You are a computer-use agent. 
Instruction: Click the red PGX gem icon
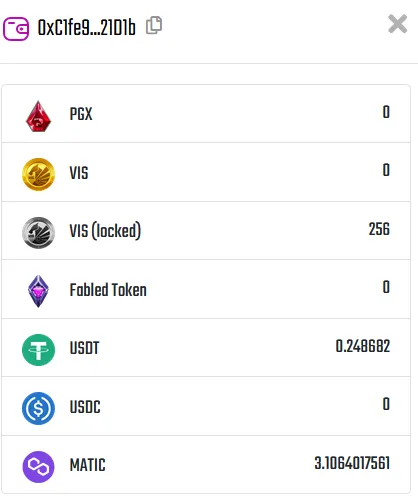pyautogui.click(x=38, y=116)
